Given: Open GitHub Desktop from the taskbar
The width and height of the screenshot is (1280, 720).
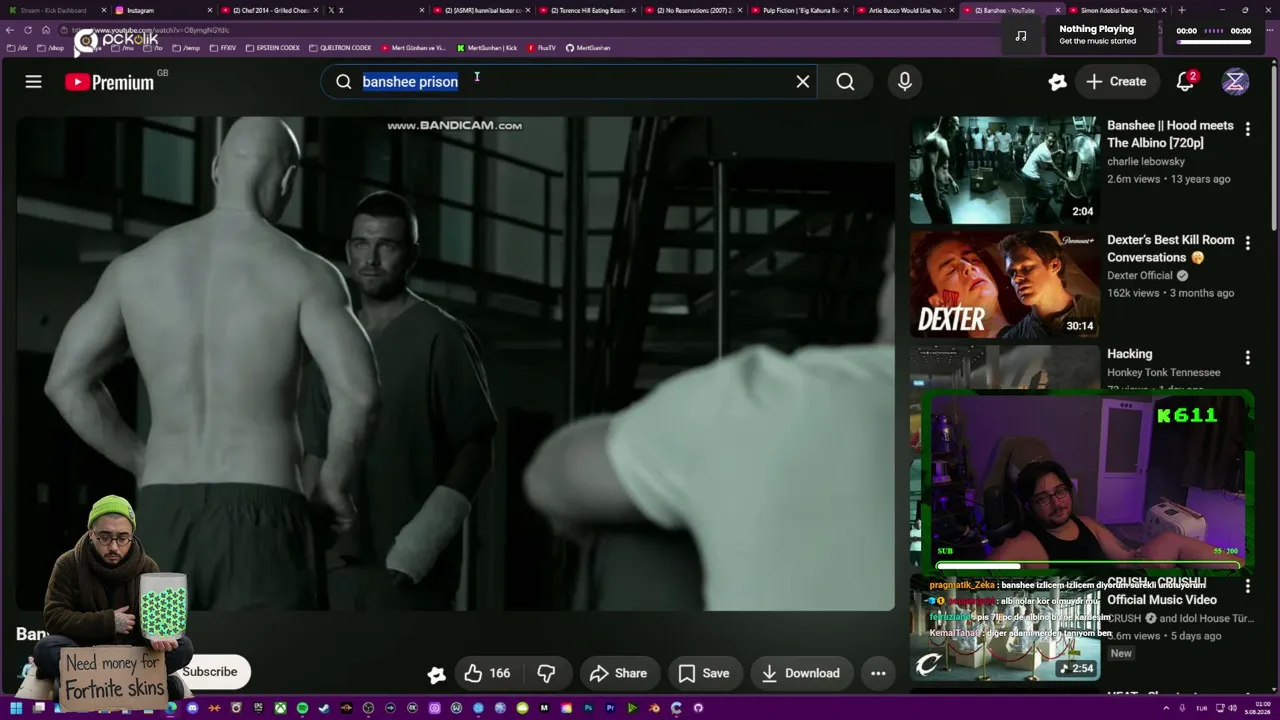Looking at the screenshot, I should [x=698, y=708].
